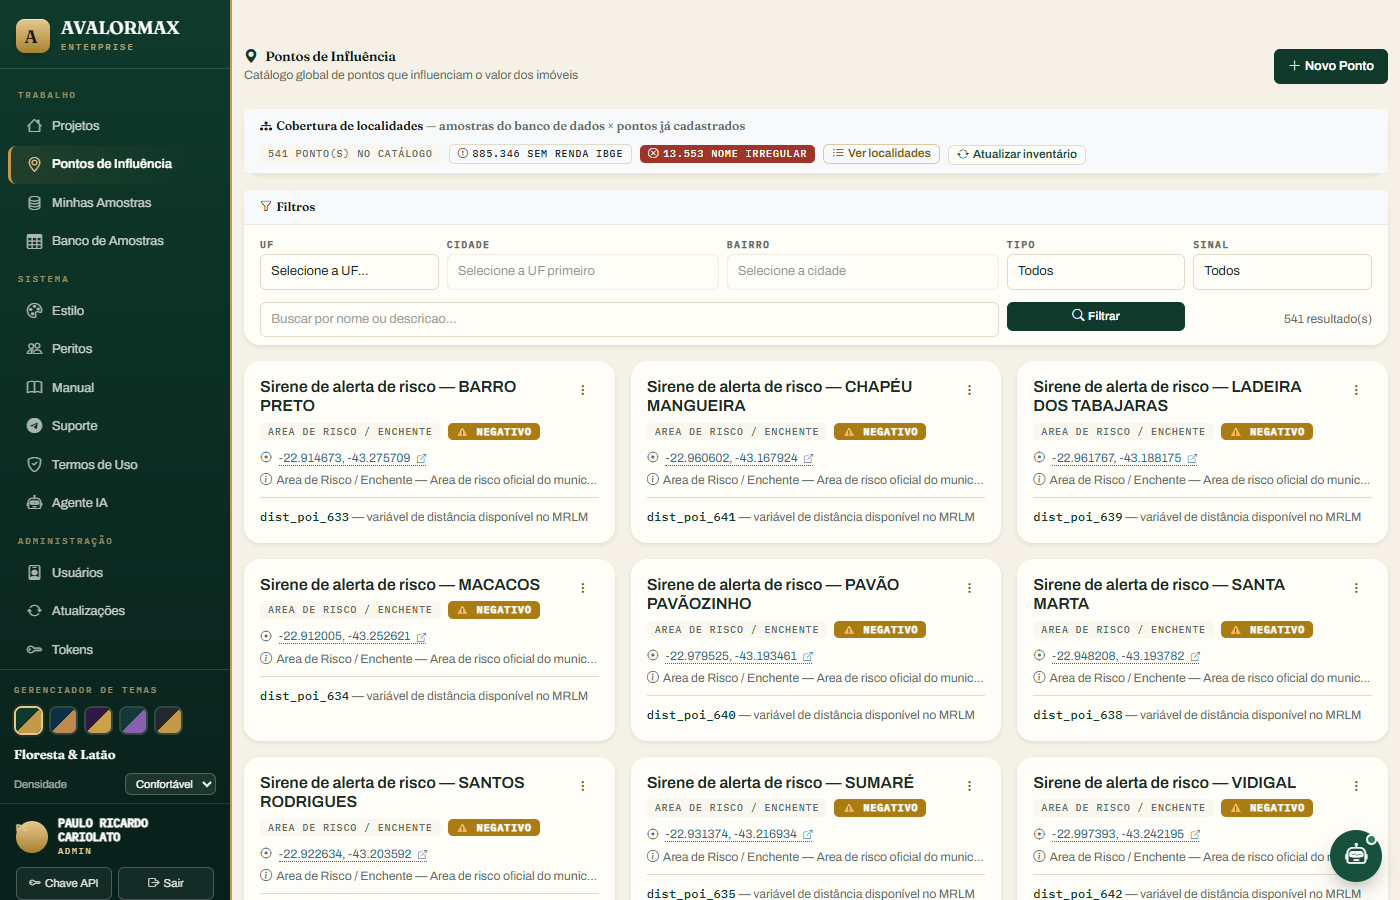
Task: Open the UF selection dropdown
Action: click(x=349, y=271)
